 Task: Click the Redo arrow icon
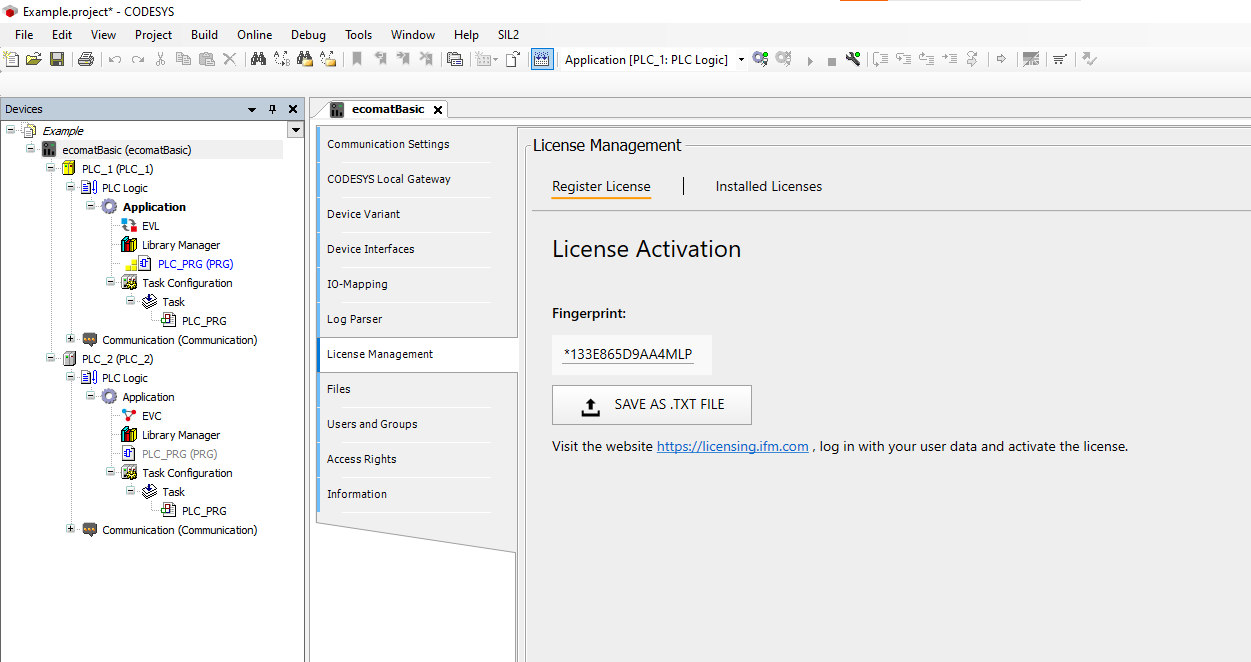pyautogui.click(x=138, y=60)
